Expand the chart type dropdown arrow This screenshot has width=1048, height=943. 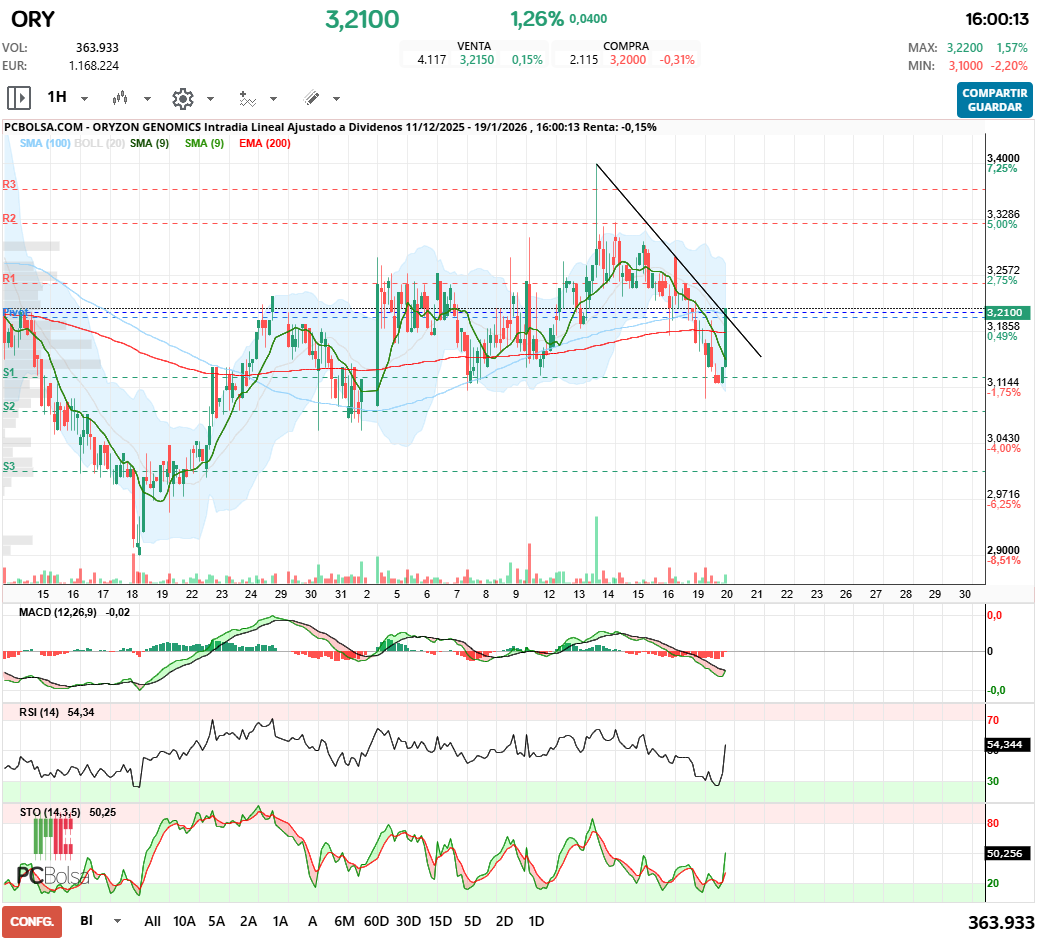(146, 98)
